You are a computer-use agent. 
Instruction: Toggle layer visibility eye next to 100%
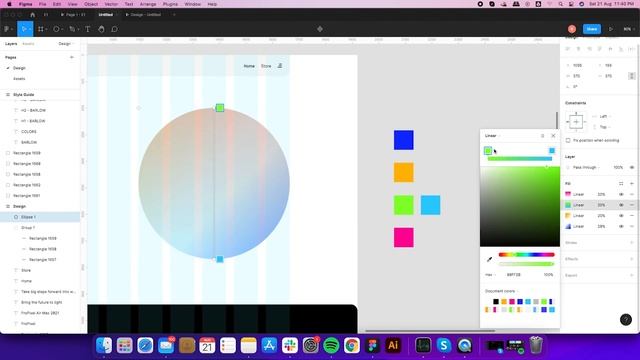coord(632,167)
